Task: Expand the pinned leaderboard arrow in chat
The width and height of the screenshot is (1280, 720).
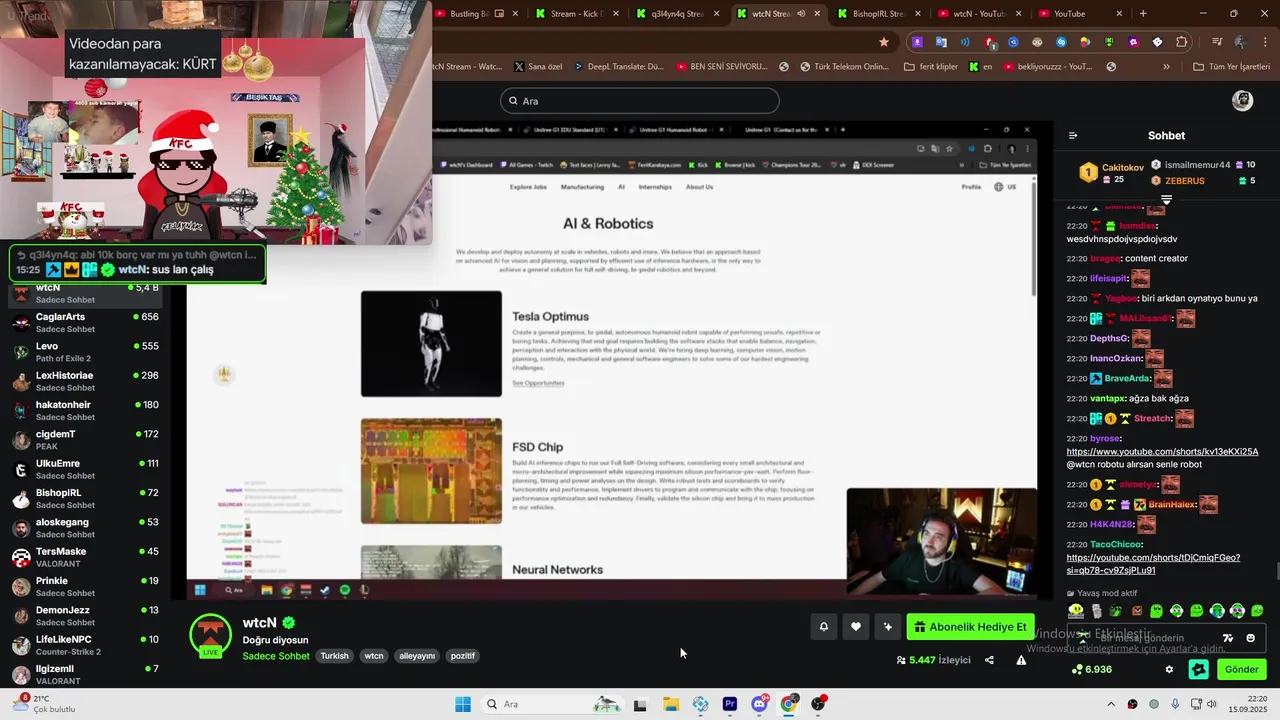Action: coord(1166,200)
